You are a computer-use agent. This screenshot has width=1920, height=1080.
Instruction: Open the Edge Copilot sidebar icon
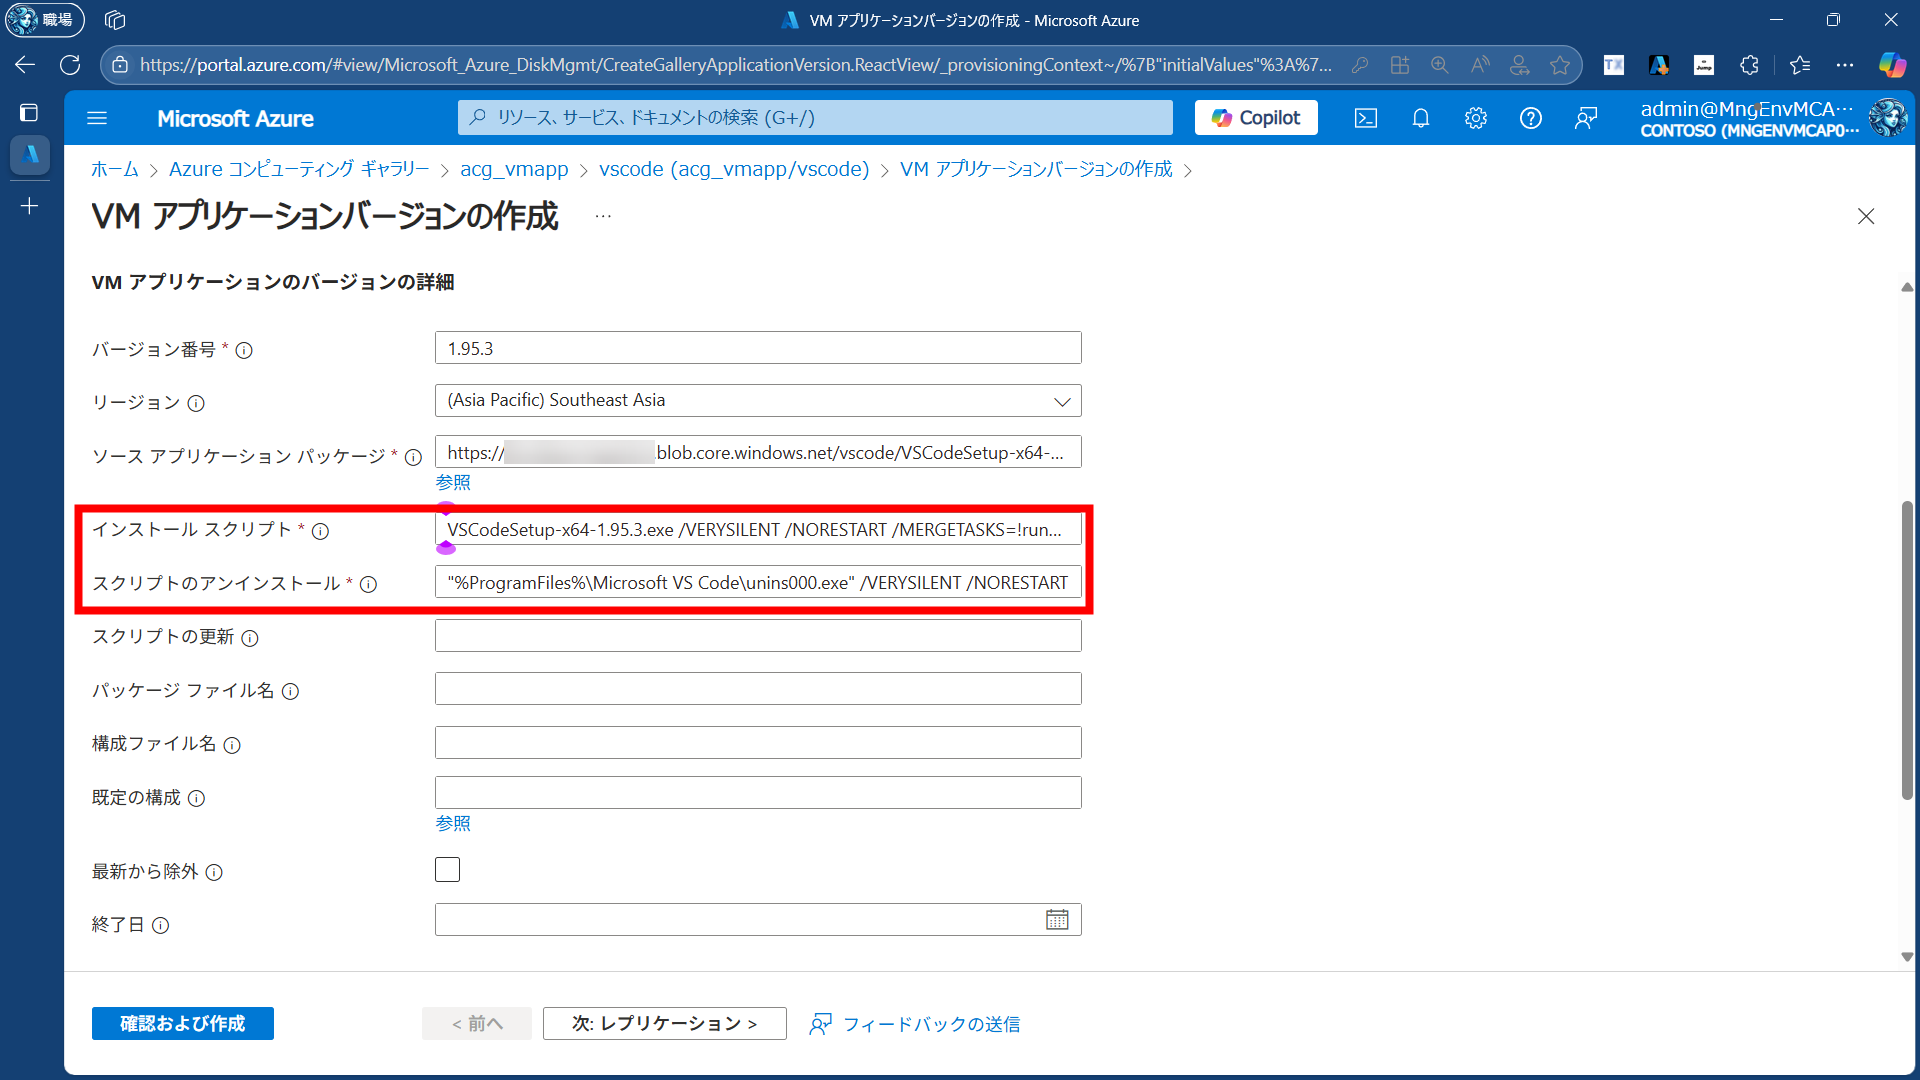[x=1892, y=65]
